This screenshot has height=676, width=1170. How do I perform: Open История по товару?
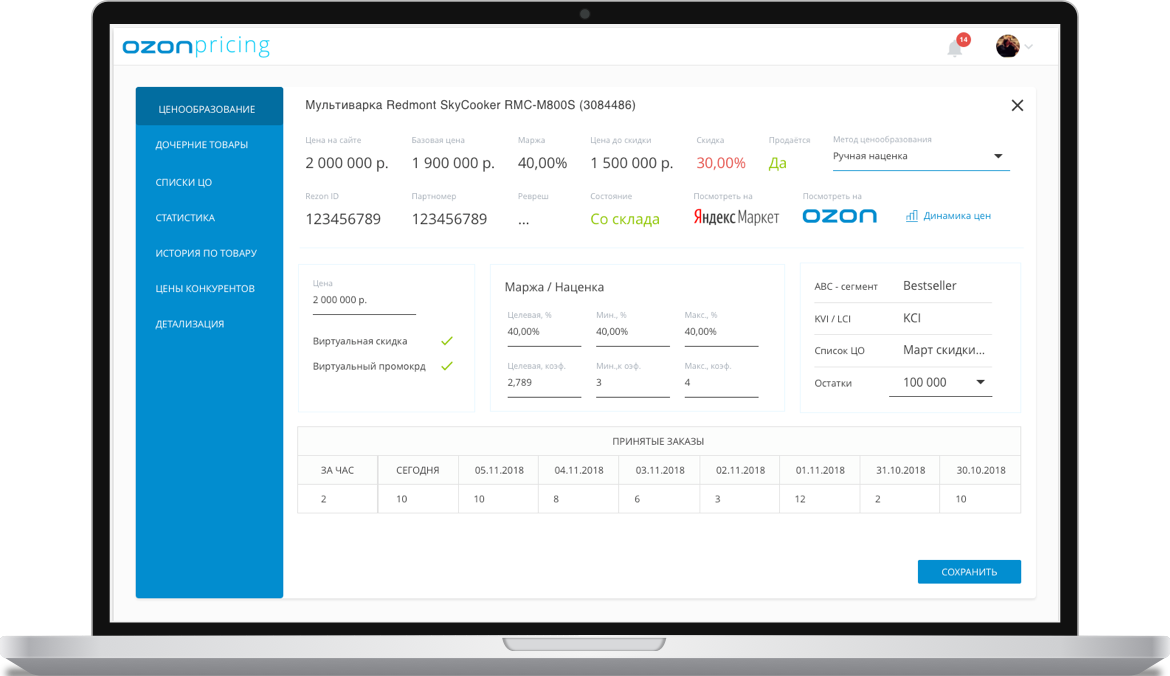pos(206,253)
